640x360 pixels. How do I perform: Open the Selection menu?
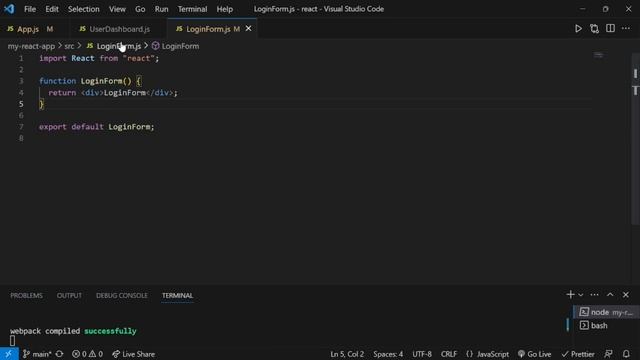(x=84, y=9)
